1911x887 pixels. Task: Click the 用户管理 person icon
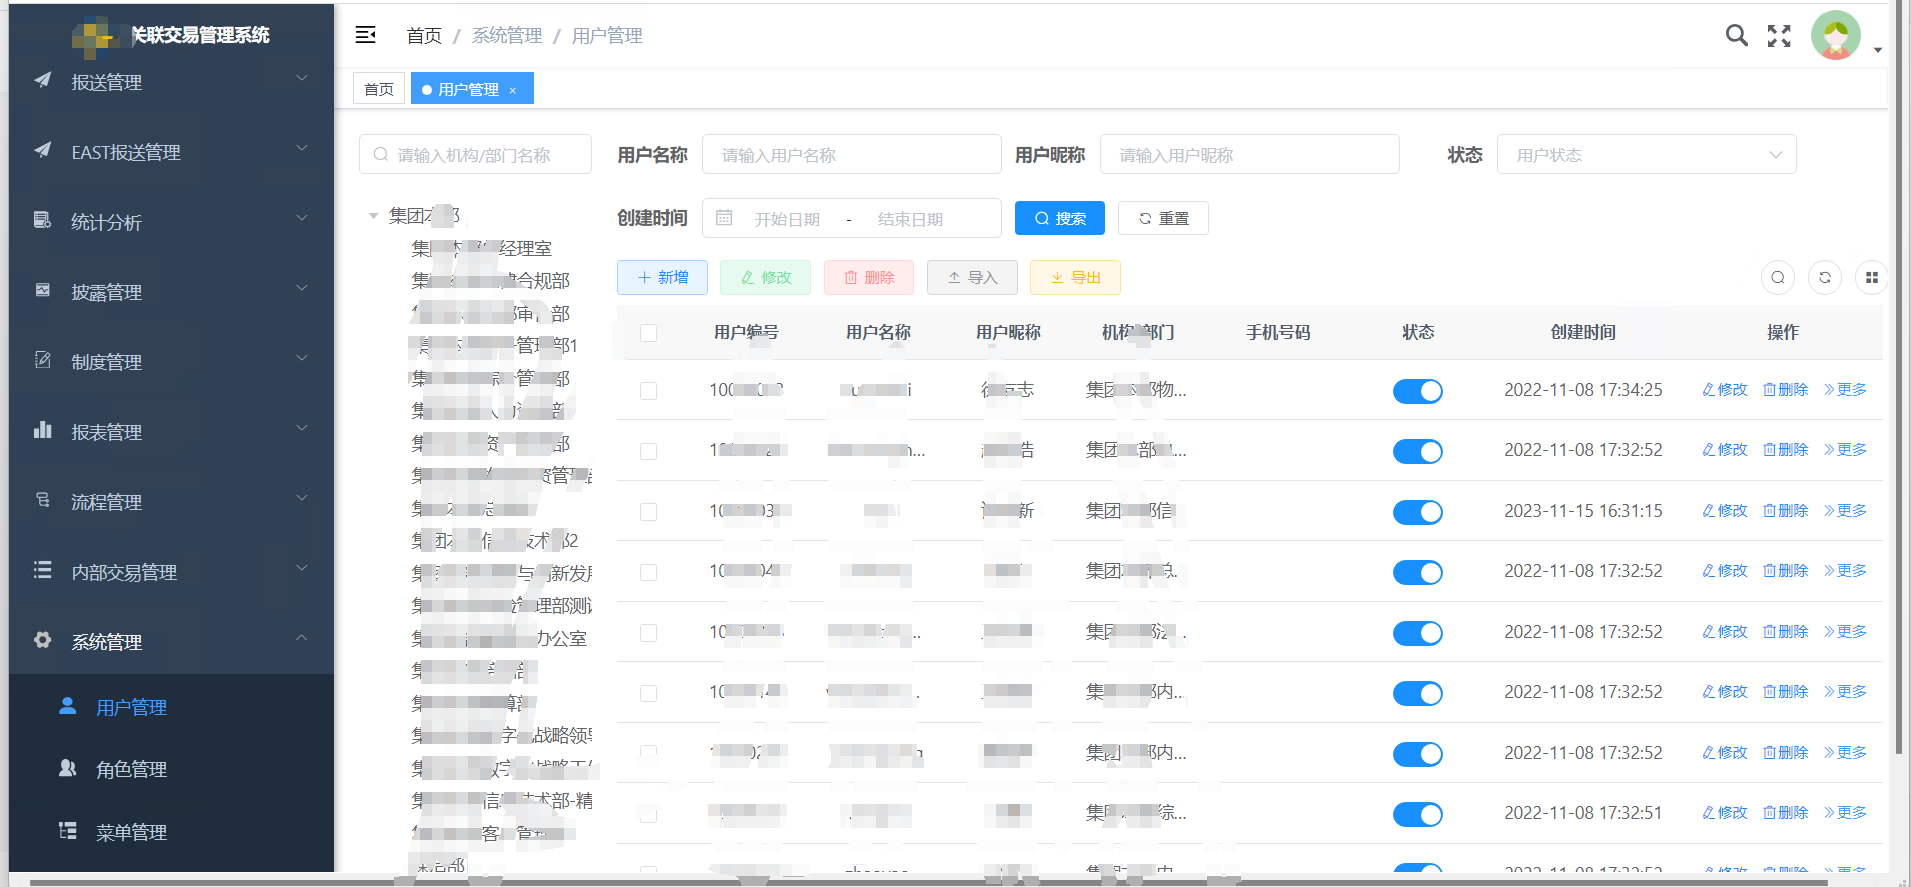[x=67, y=706]
